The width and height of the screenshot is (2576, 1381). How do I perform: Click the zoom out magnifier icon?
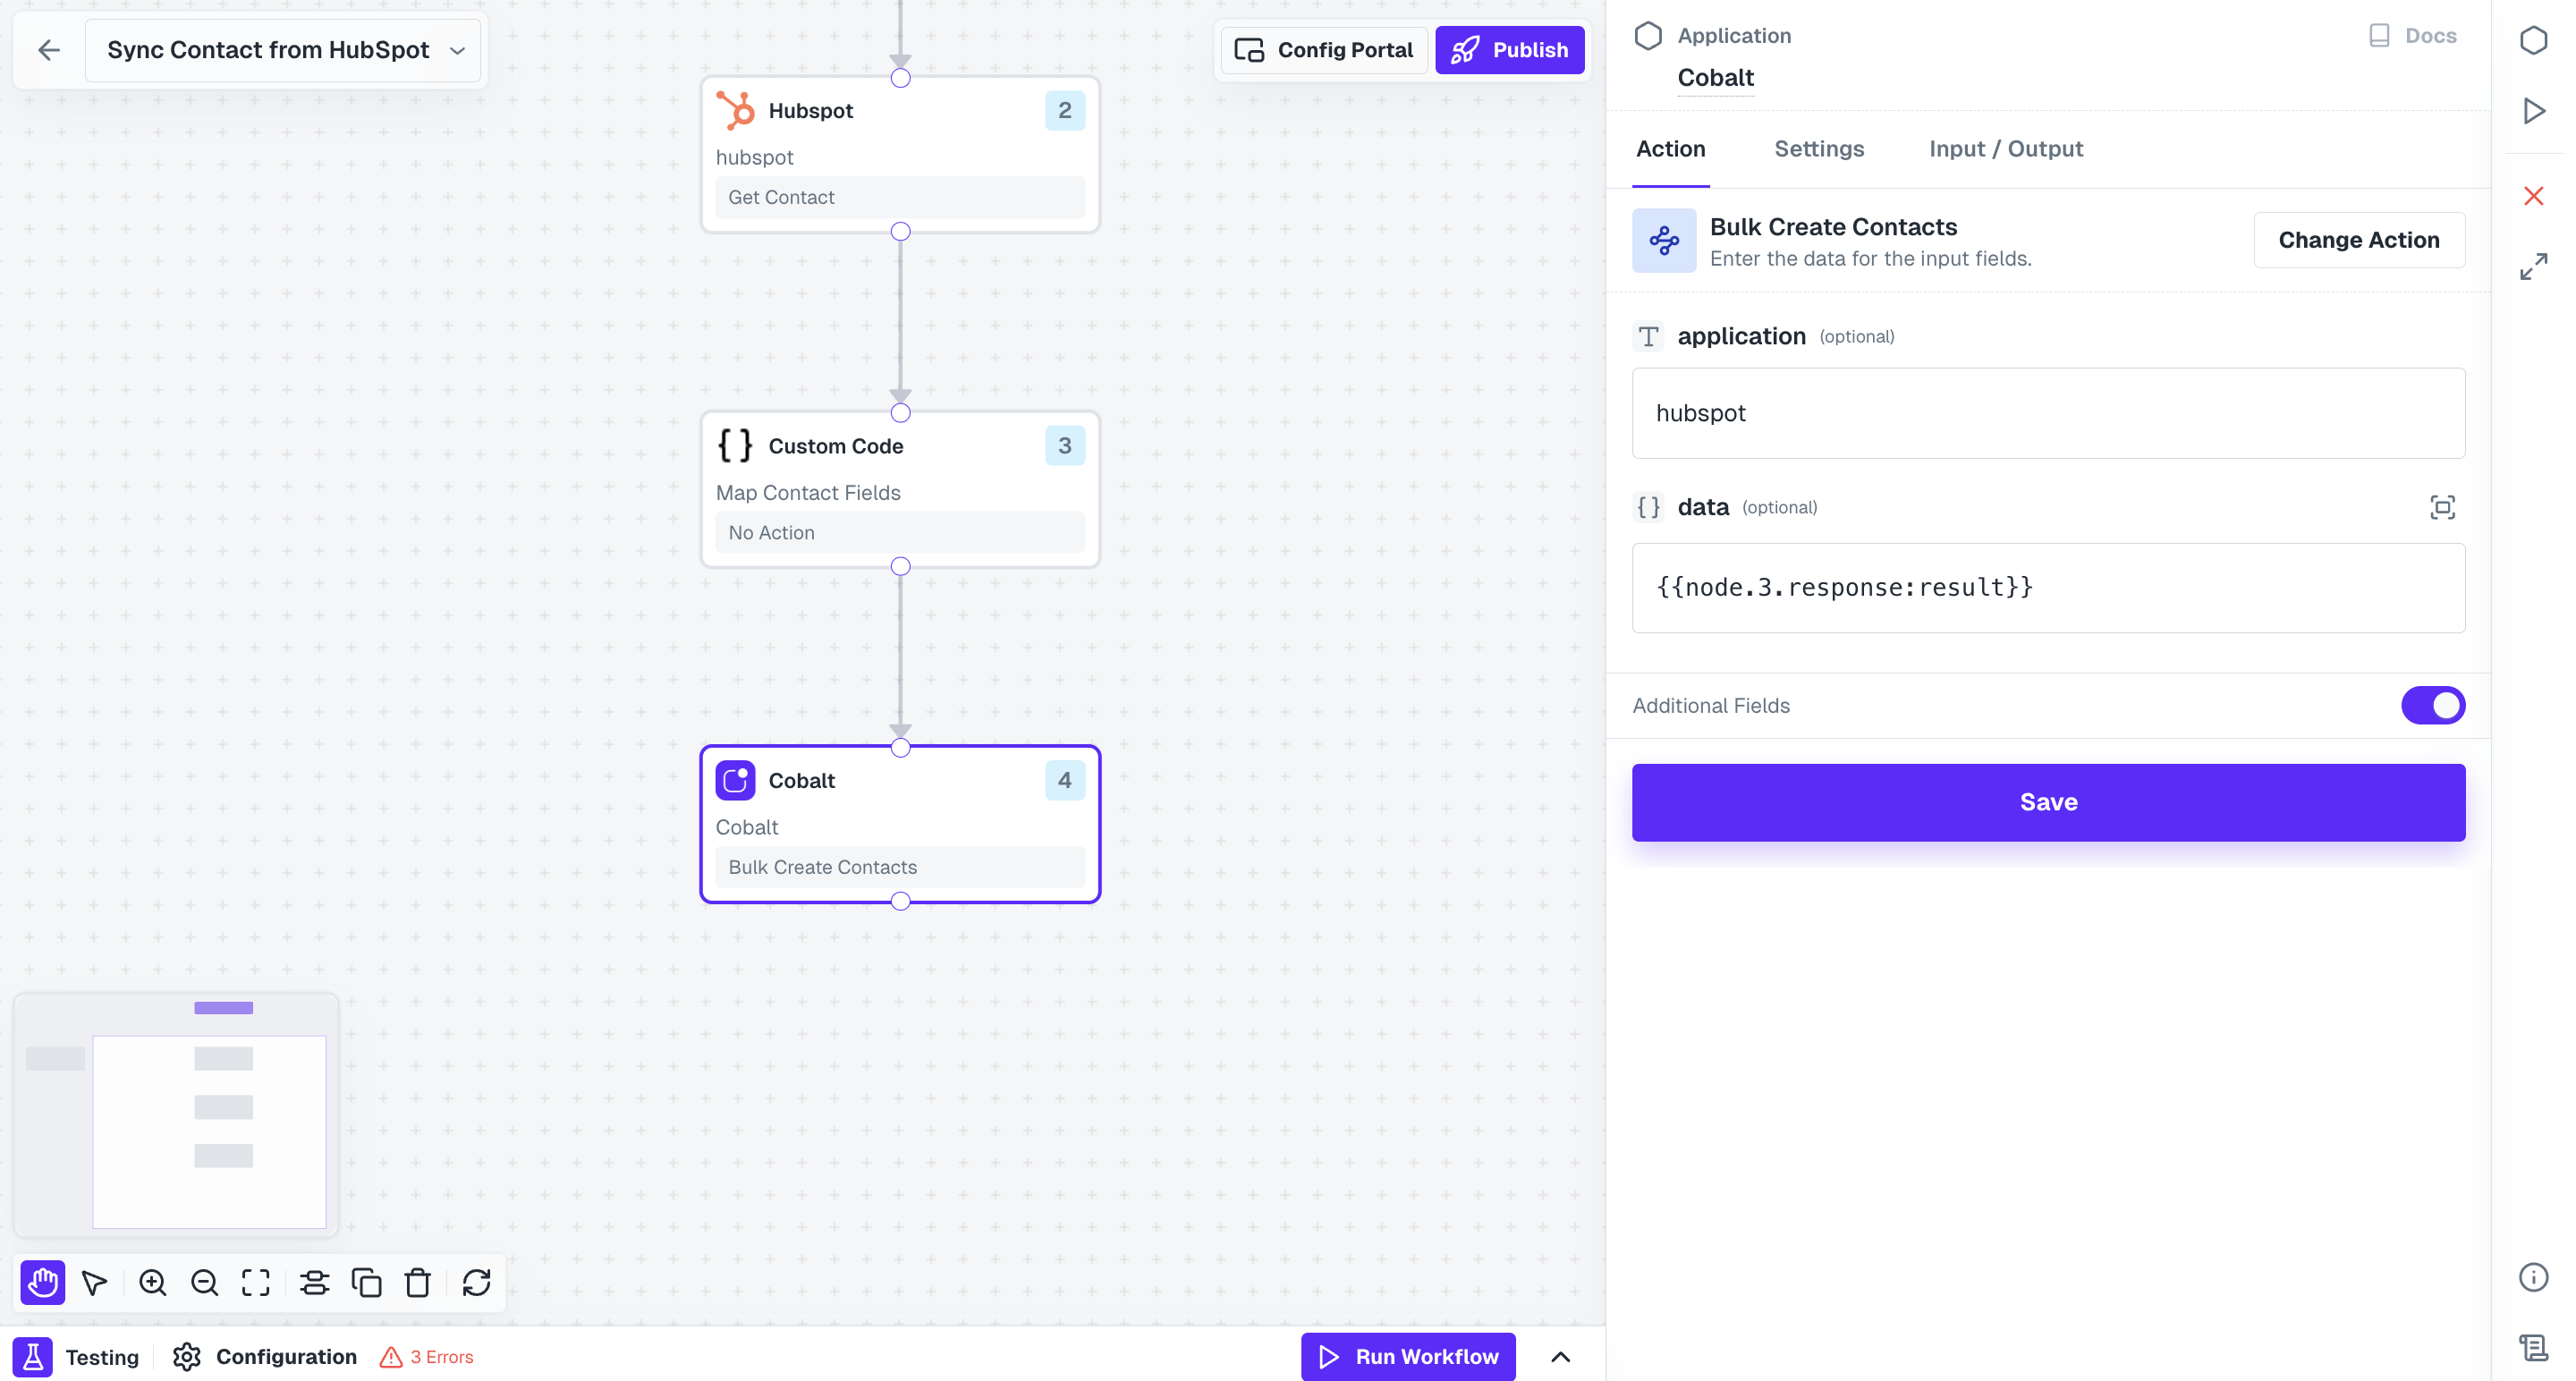204,1282
